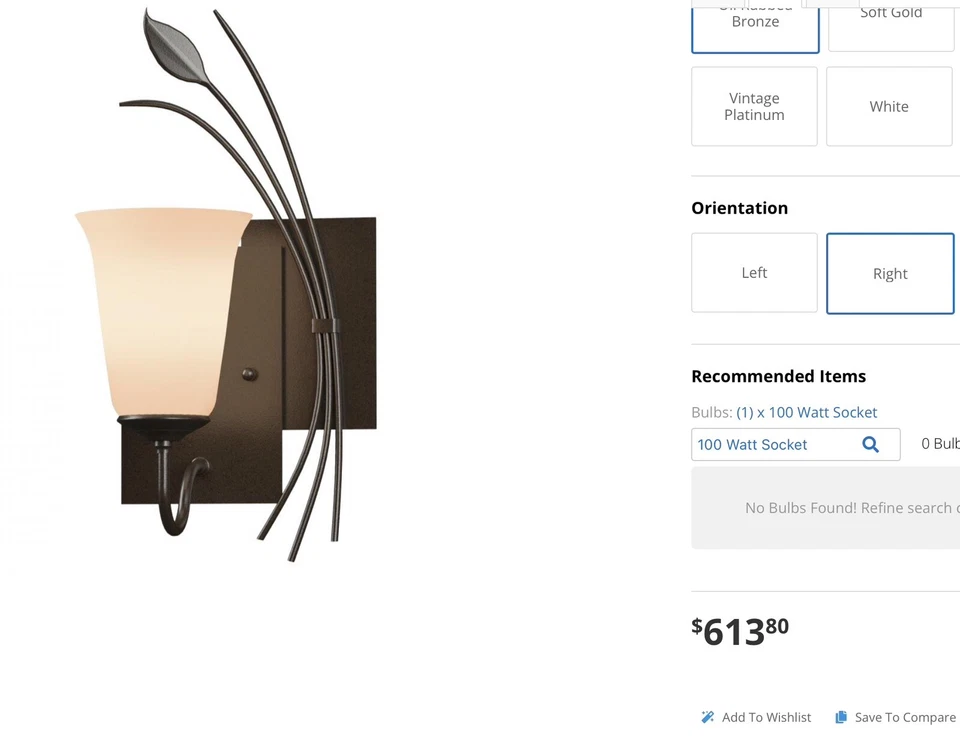Image resolution: width=960 pixels, height=742 pixels.
Task: Select the White finish tile
Action: pyautogui.click(x=889, y=107)
